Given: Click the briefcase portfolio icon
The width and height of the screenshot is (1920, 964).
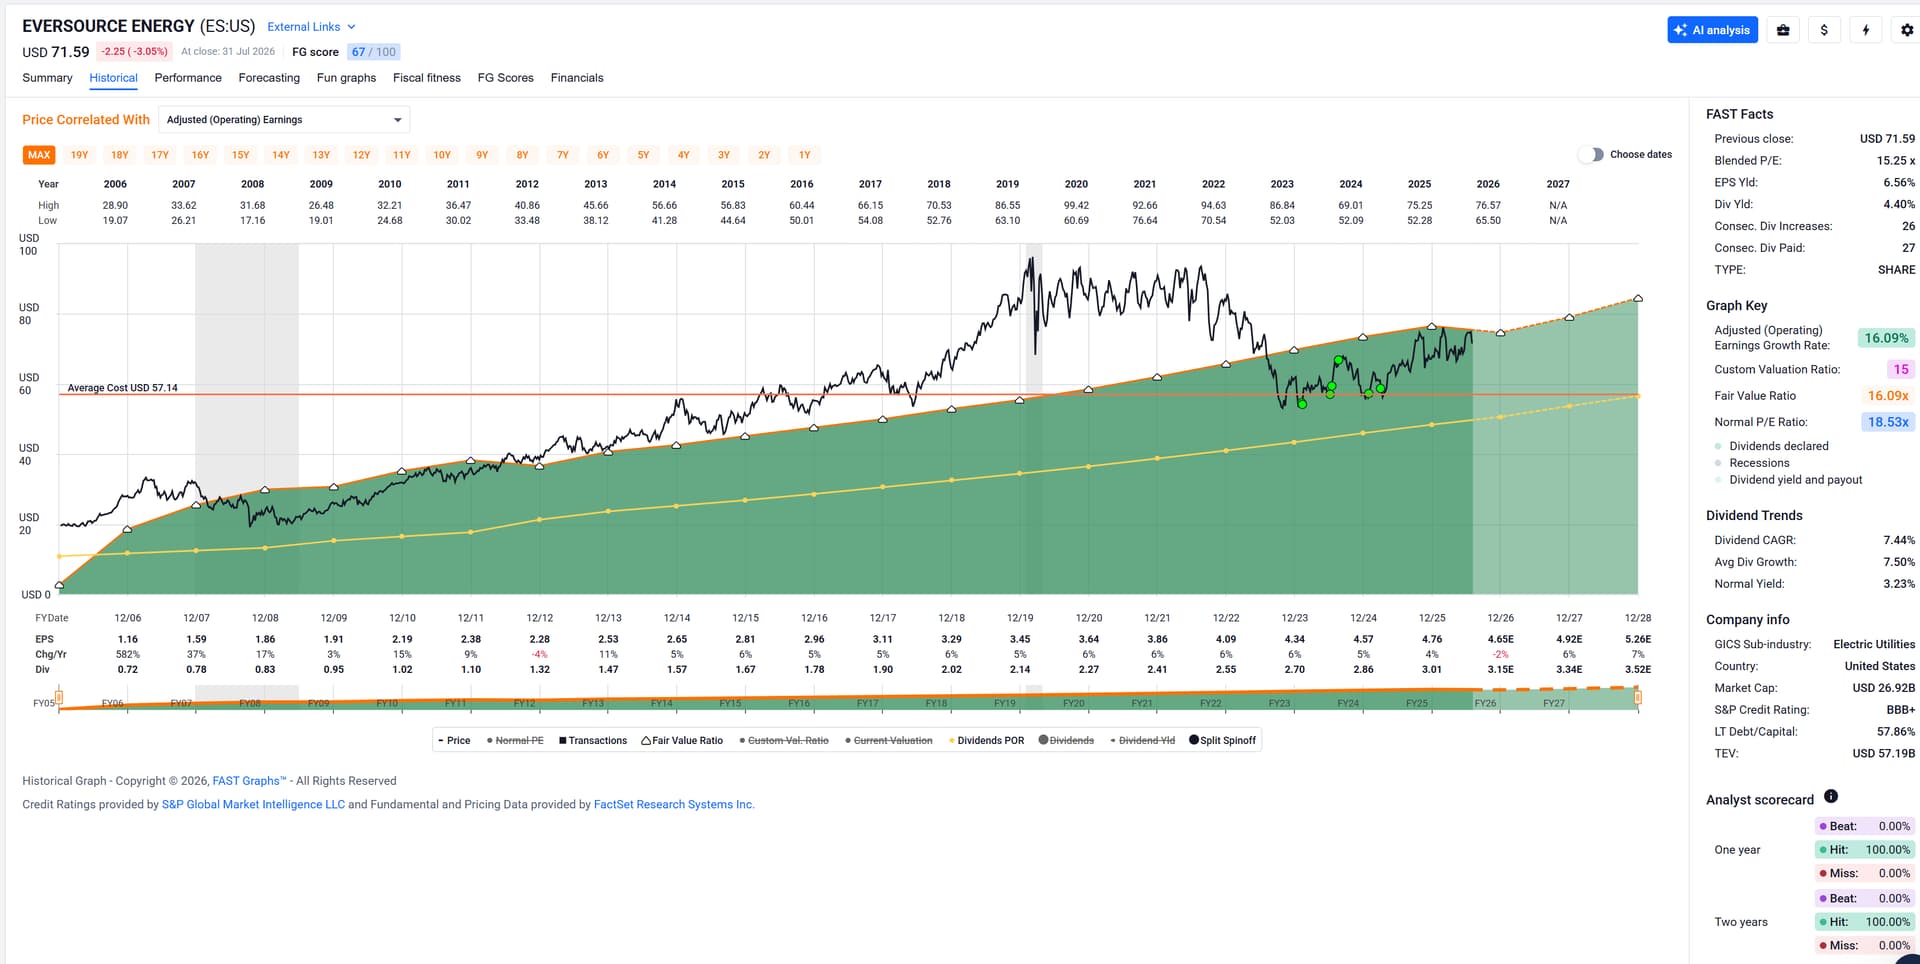Looking at the screenshot, I should tap(1783, 30).
